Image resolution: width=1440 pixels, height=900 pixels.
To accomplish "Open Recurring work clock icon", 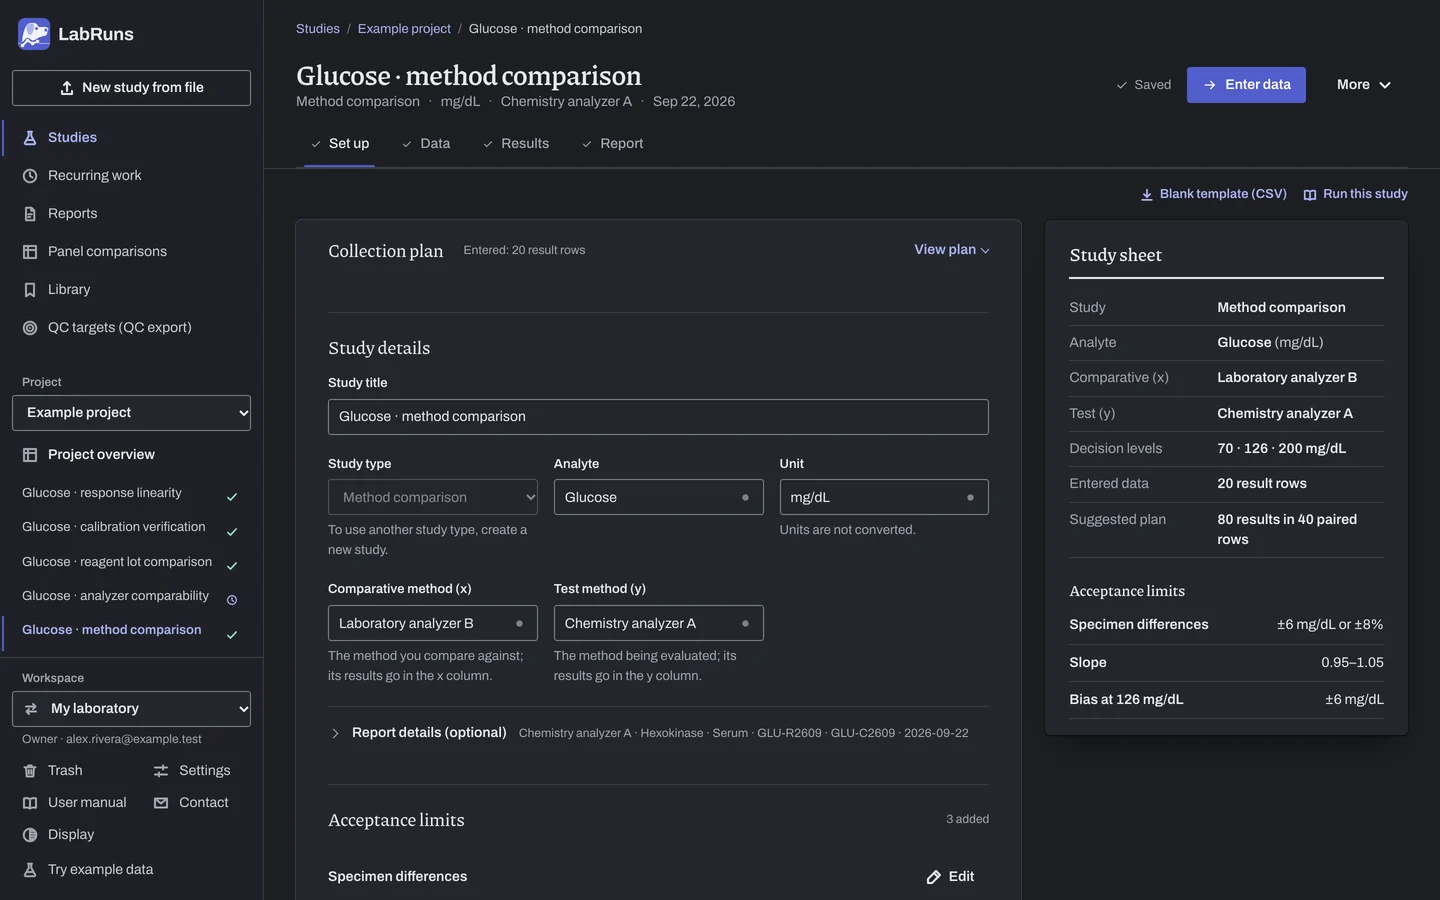I will tap(30, 176).
